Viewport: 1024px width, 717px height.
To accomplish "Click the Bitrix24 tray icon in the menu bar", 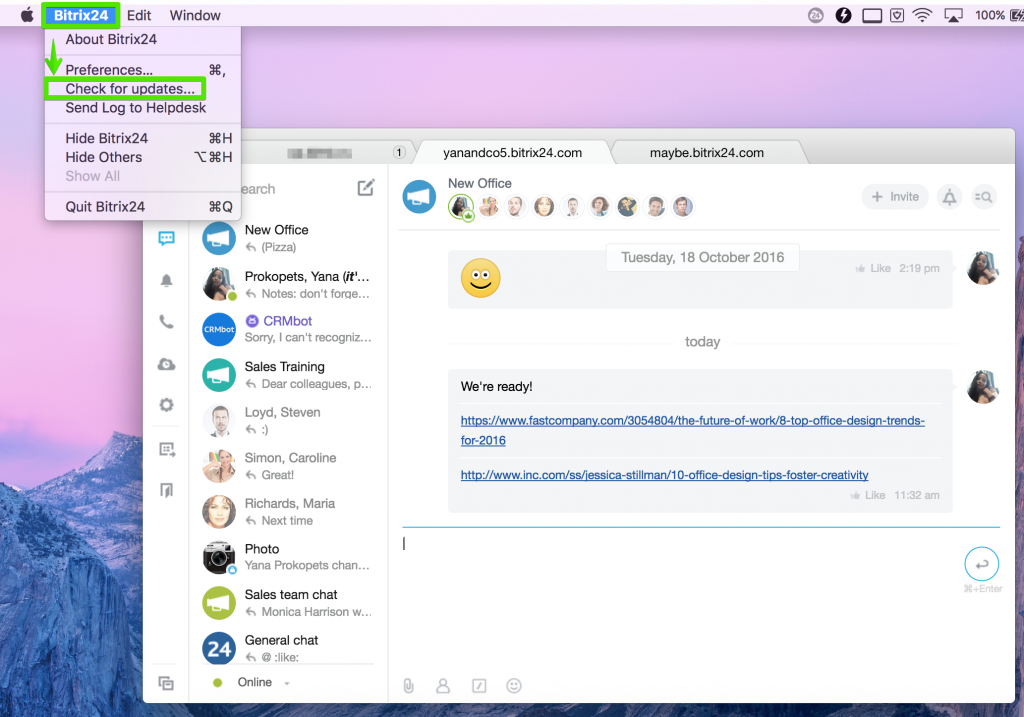I will 816,15.
